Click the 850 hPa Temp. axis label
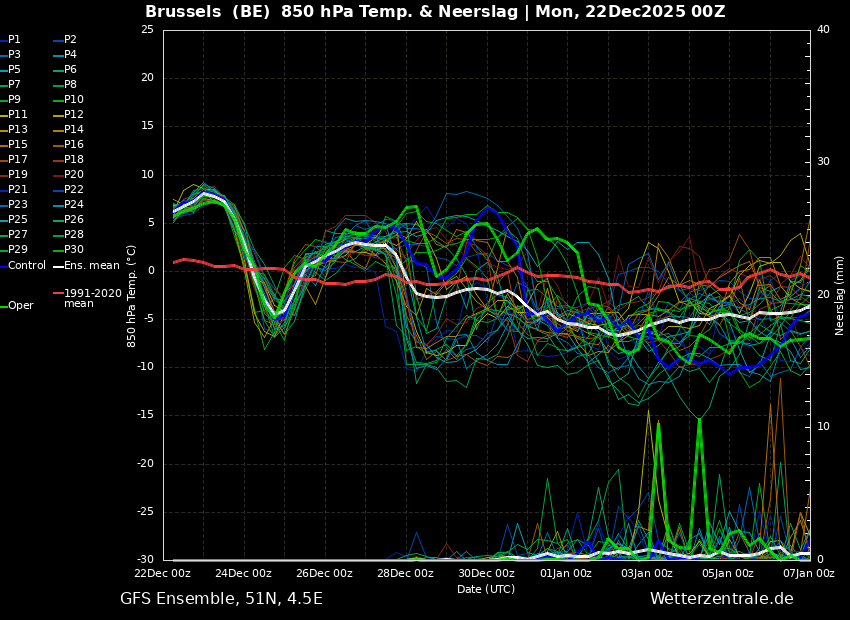Viewport: 850px width, 620px height. [x=132, y=295]
